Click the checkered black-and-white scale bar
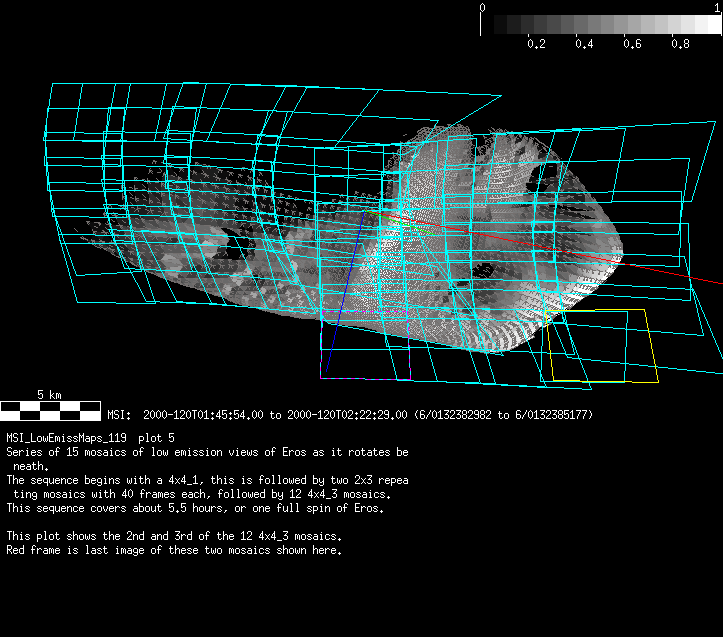This screenshot has width=723, height=637. pos(50,409)
